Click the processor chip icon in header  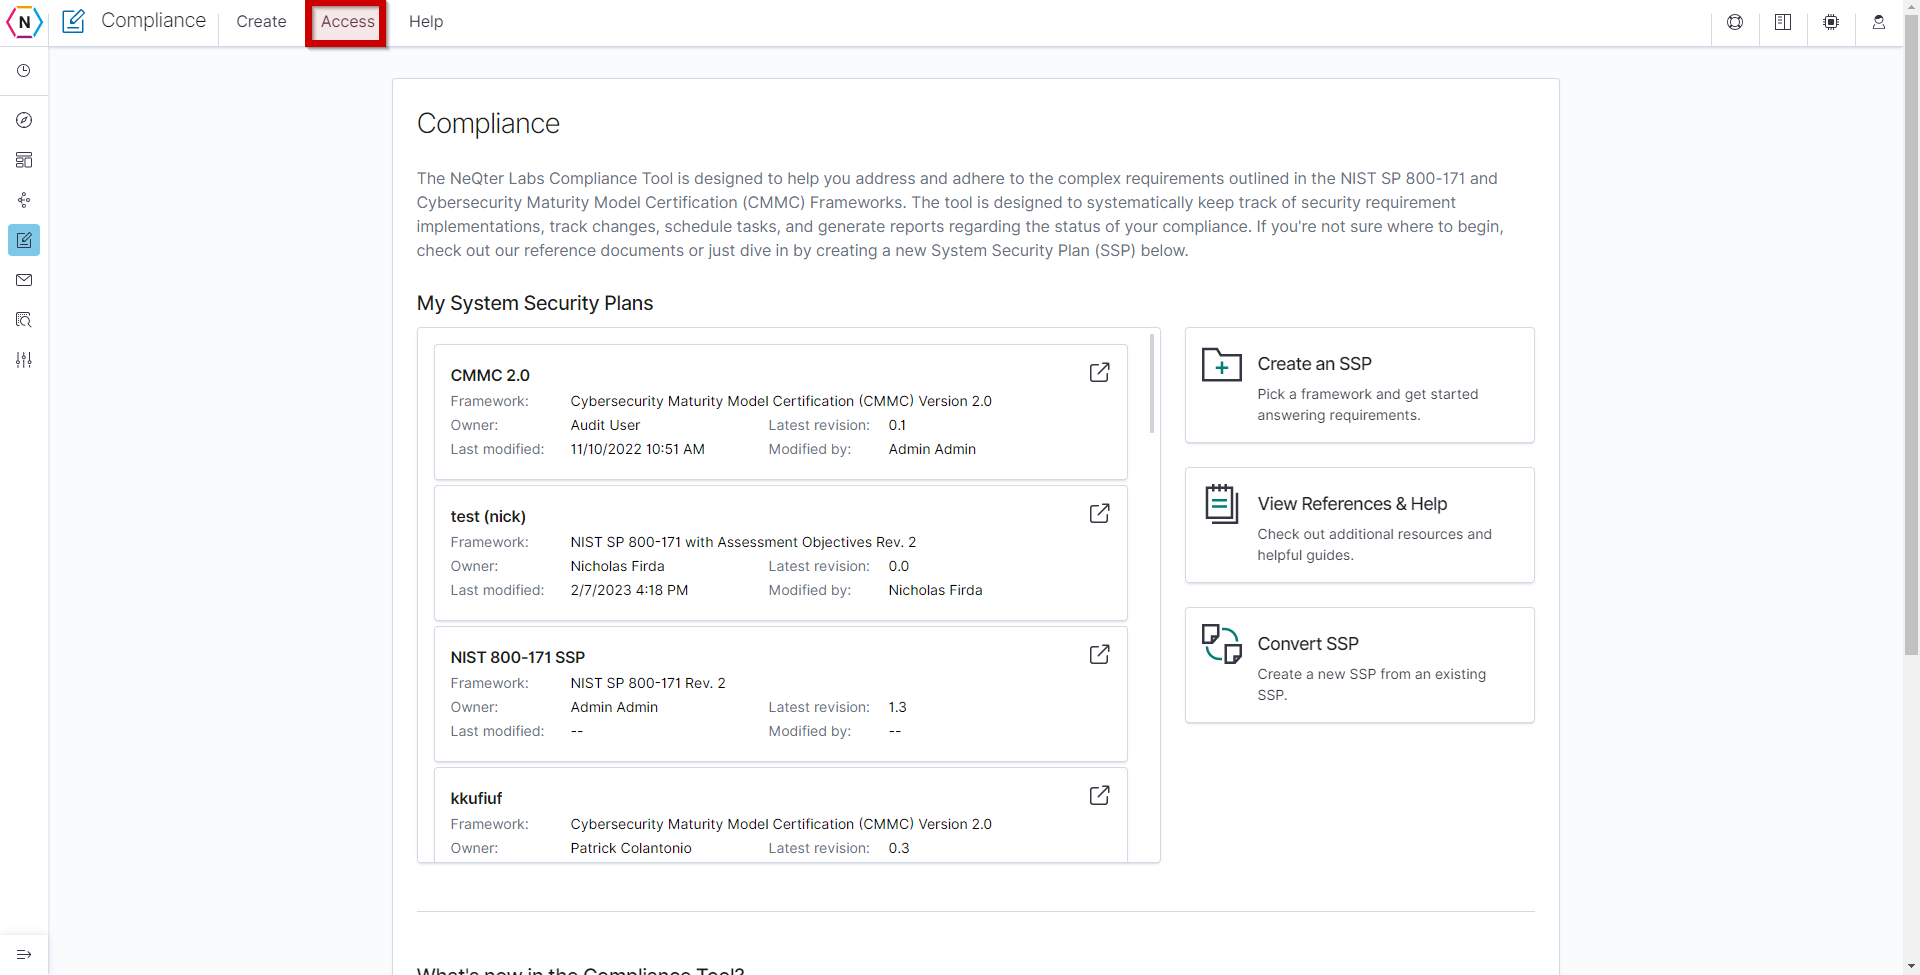coord(1831,22)
